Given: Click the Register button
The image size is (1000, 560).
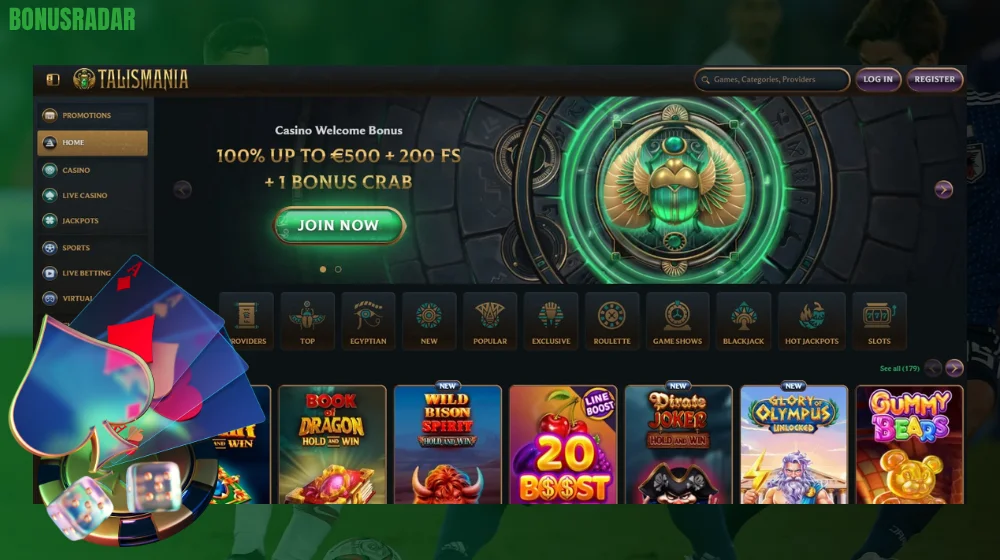Looking at the screenshot, I should [x=934, y=80].
